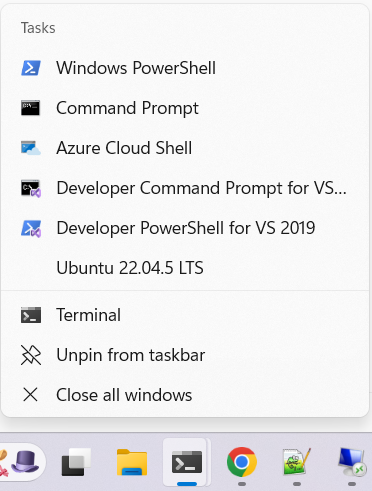Open File Explorer folder icon in taskbar
The height and width of the screenshot is (491, 372).
[132, 462]
